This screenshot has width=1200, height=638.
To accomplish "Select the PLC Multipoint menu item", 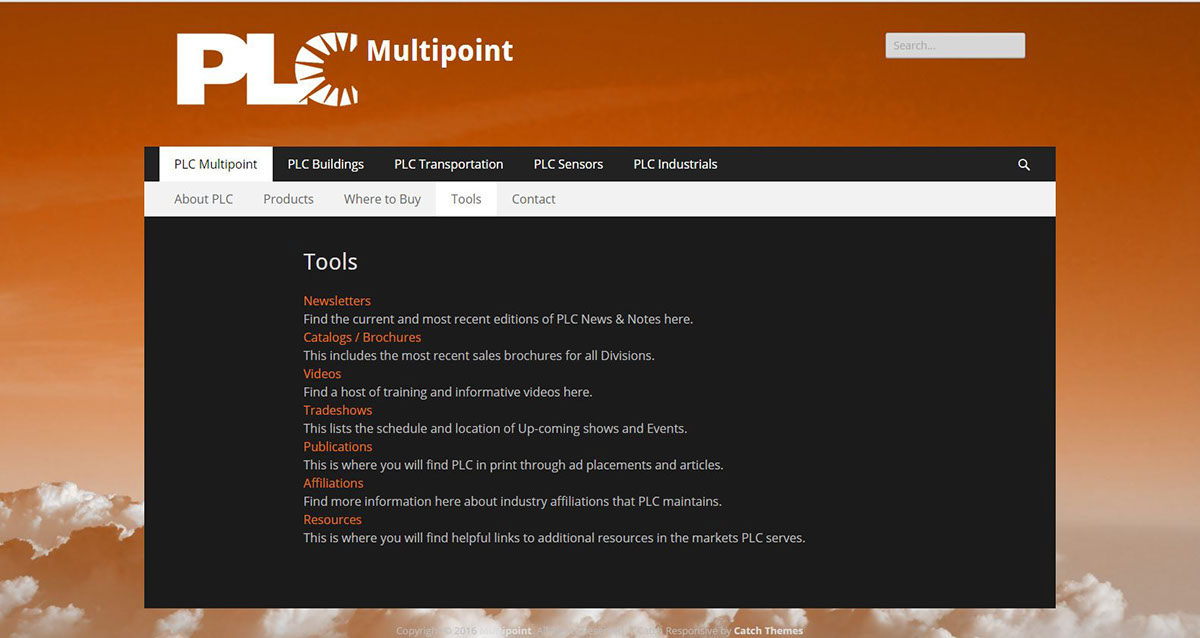I will (216, 164).
